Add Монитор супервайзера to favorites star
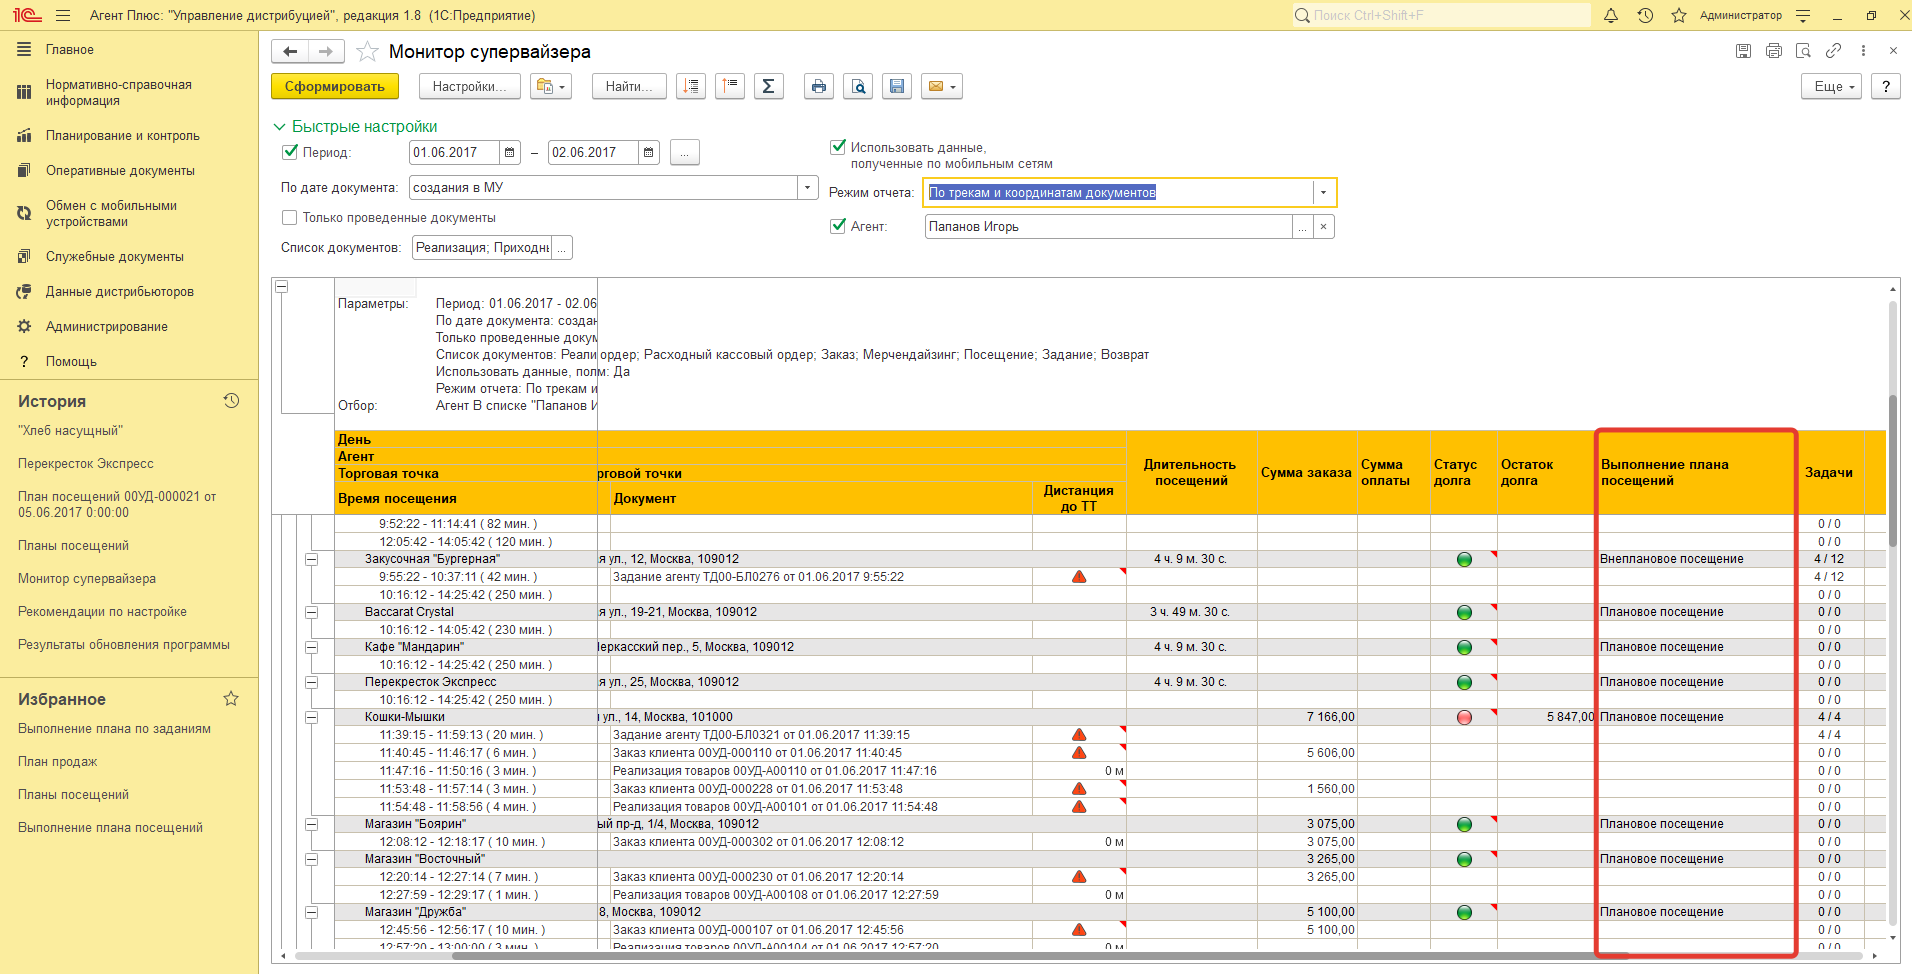Image resolution: width=1912 pixels, height=974 pixels. pyautogui.click(x=368, y=52)
